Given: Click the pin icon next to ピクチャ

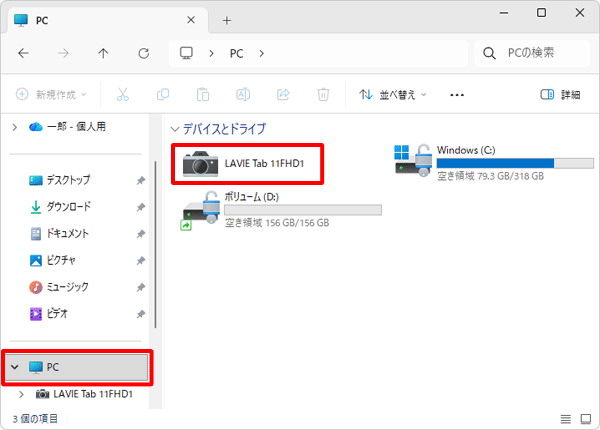Looking at the screenshot, I should (x=141, y=261).
